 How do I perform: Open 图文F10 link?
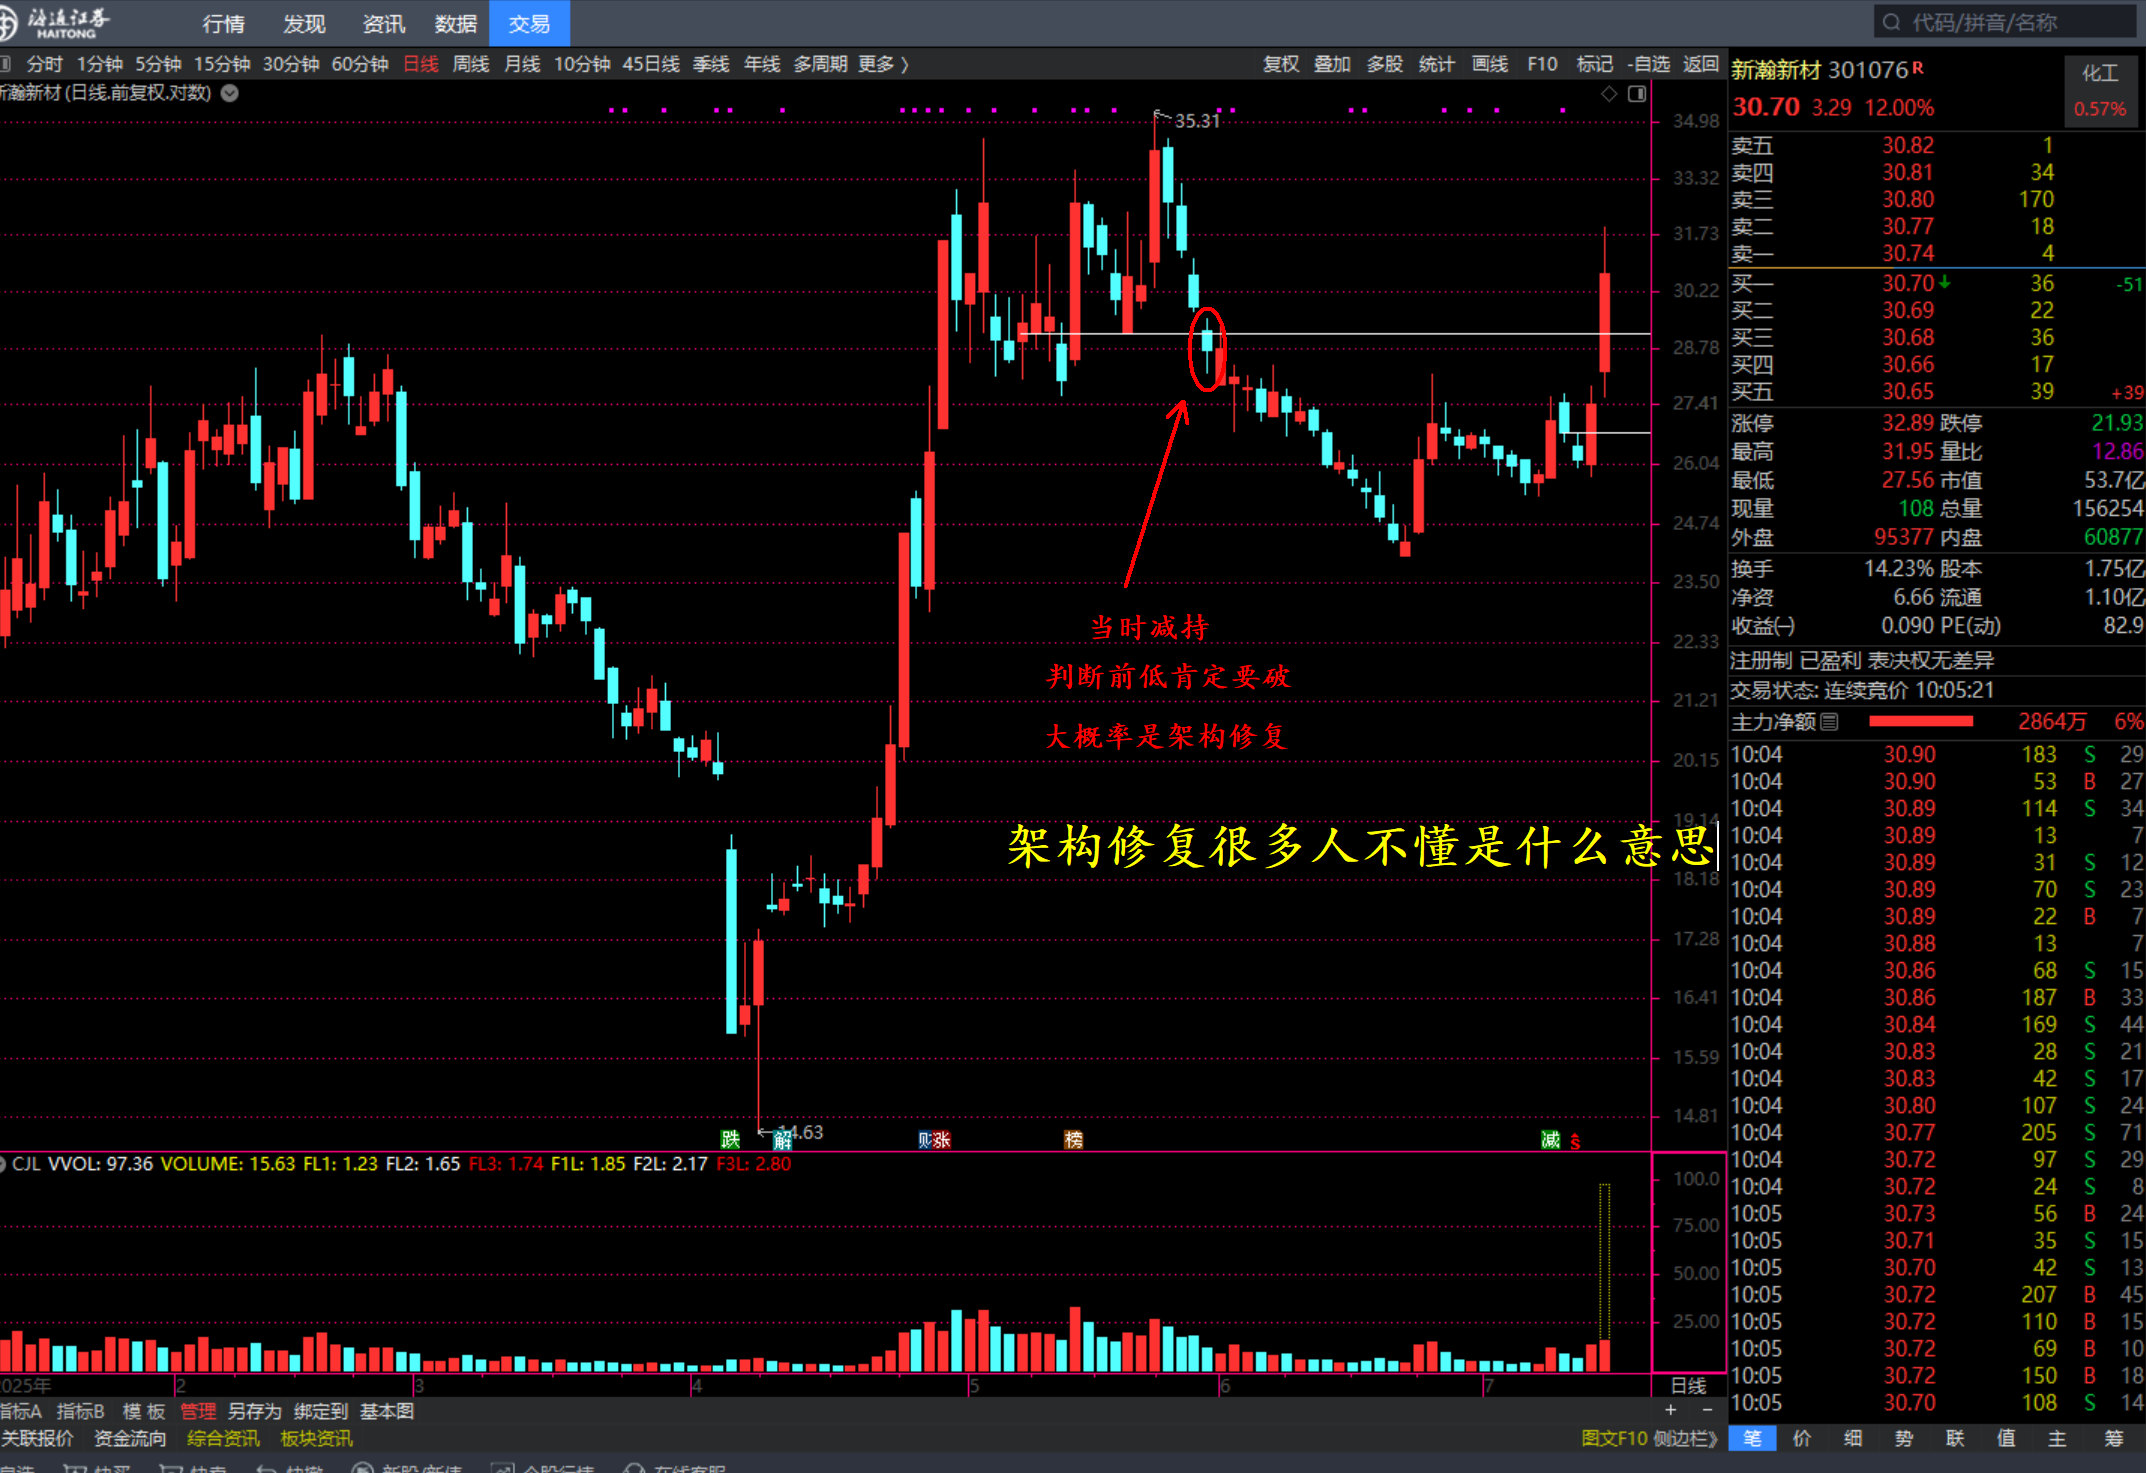1614,1438
